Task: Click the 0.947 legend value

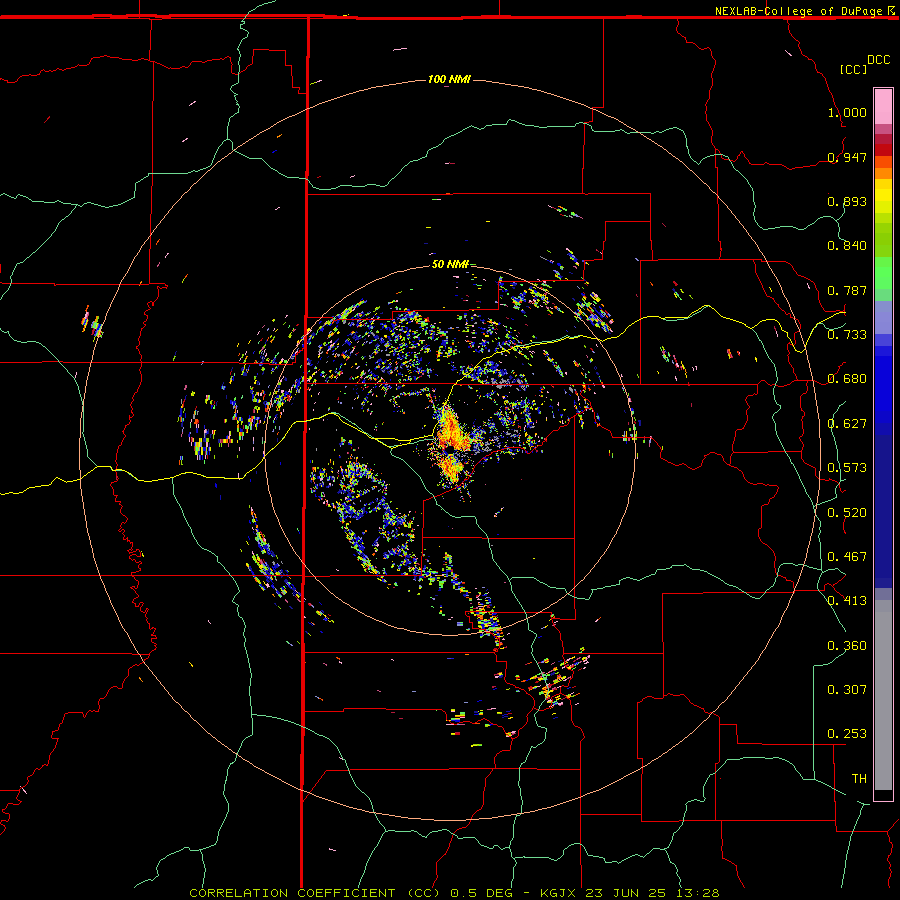Action: coord(847,157)
